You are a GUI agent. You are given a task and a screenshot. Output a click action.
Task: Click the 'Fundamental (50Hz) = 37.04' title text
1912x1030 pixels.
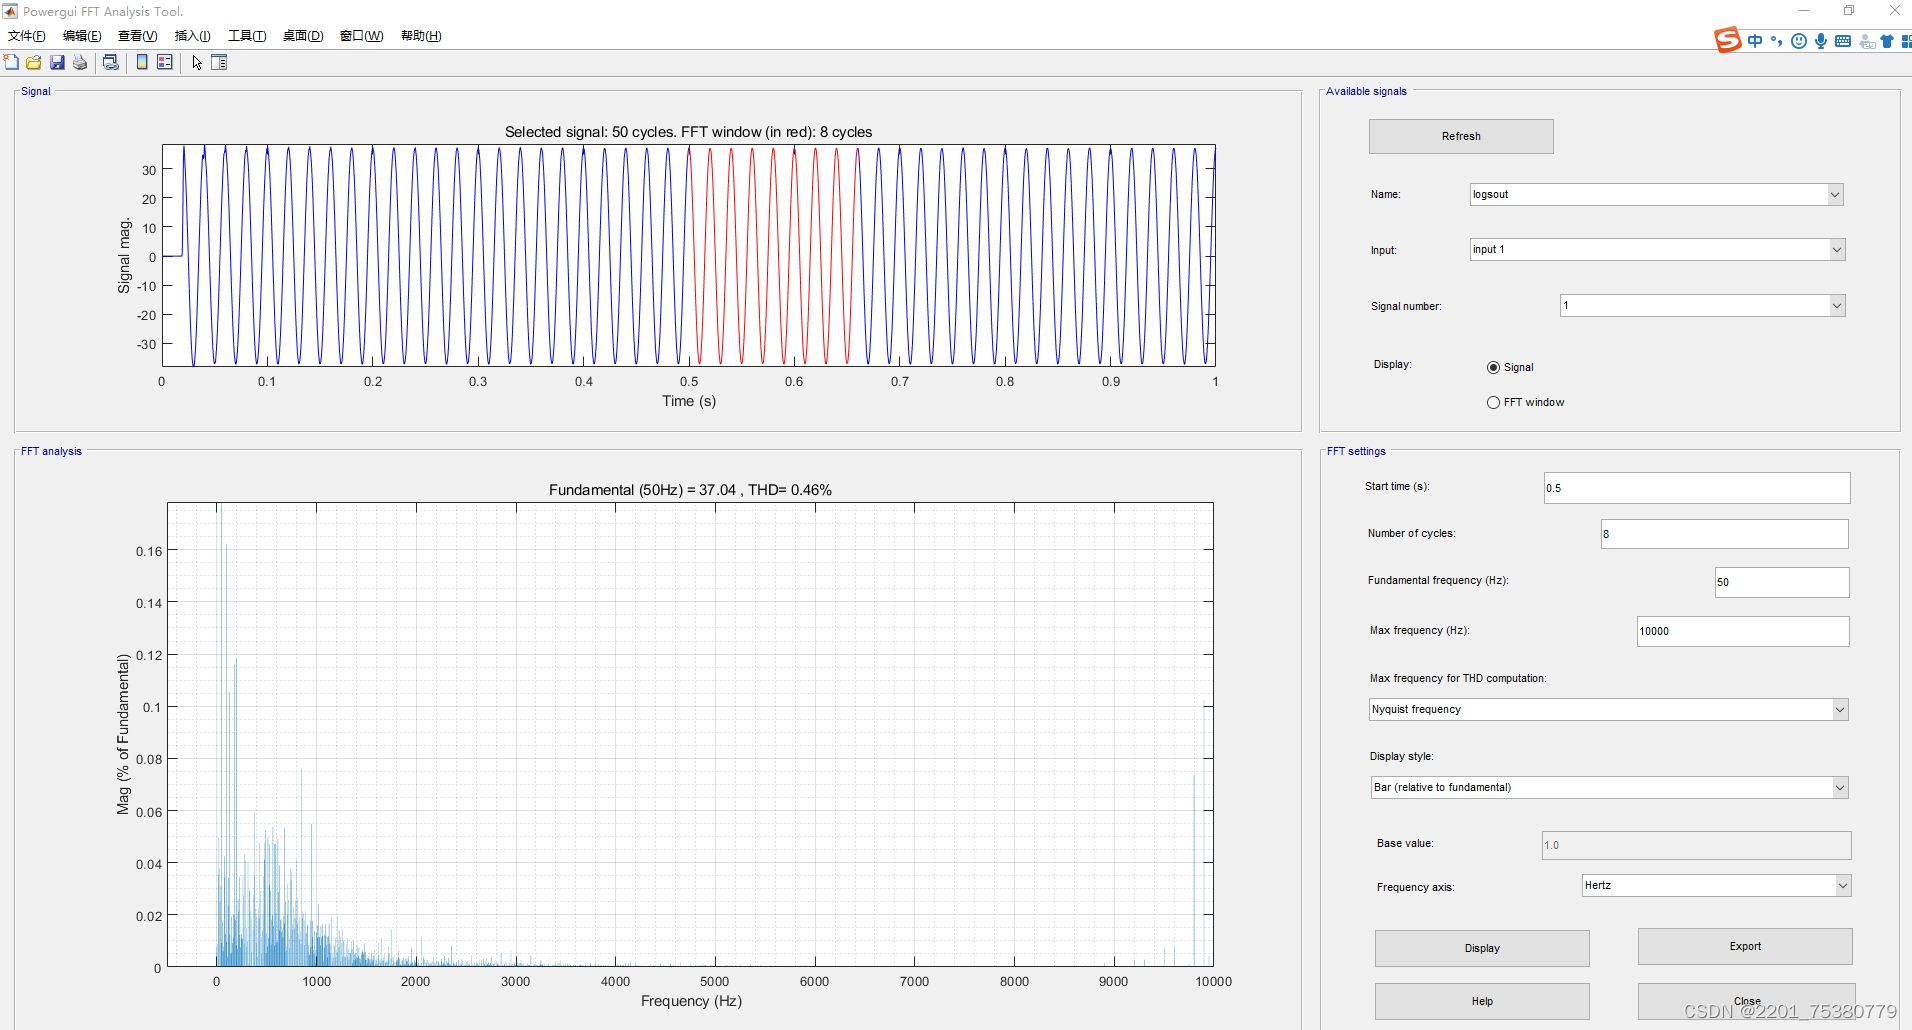pyautogui.click(x=690, y=490)
